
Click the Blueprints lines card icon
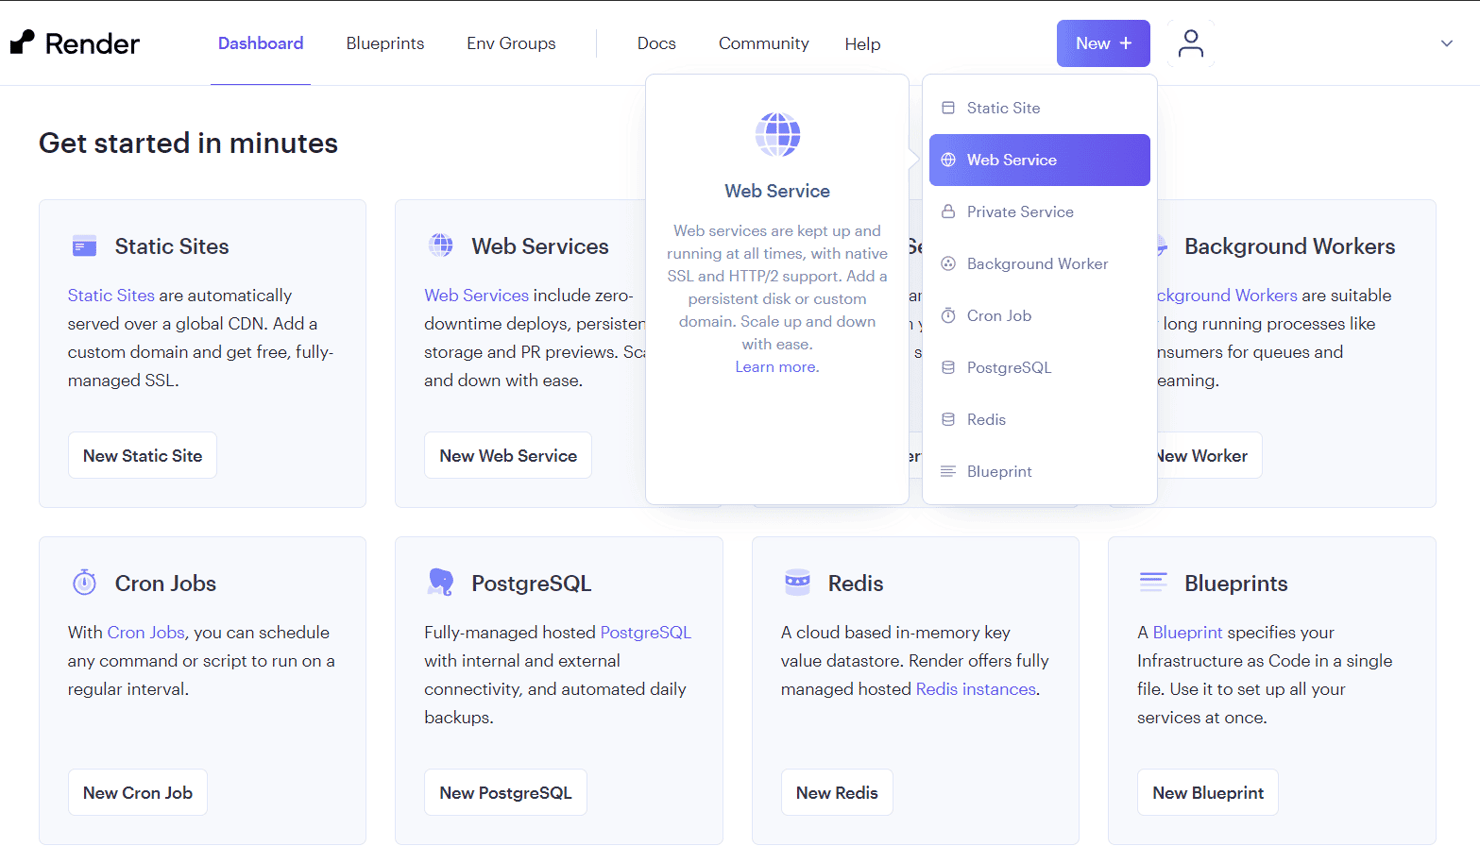[1153, 582]
